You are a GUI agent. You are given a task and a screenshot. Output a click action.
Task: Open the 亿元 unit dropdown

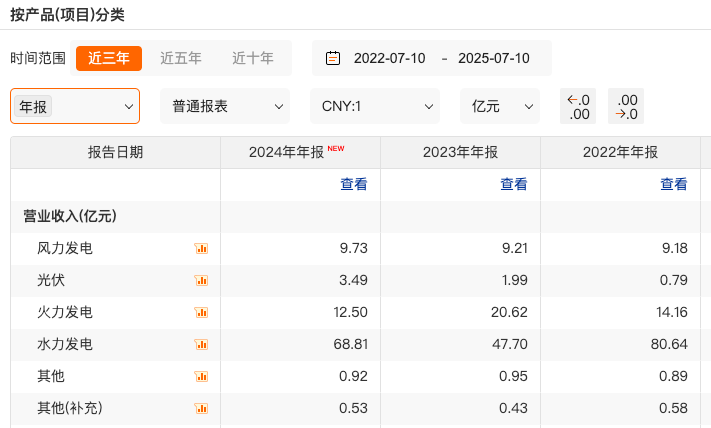click(500, 106)
